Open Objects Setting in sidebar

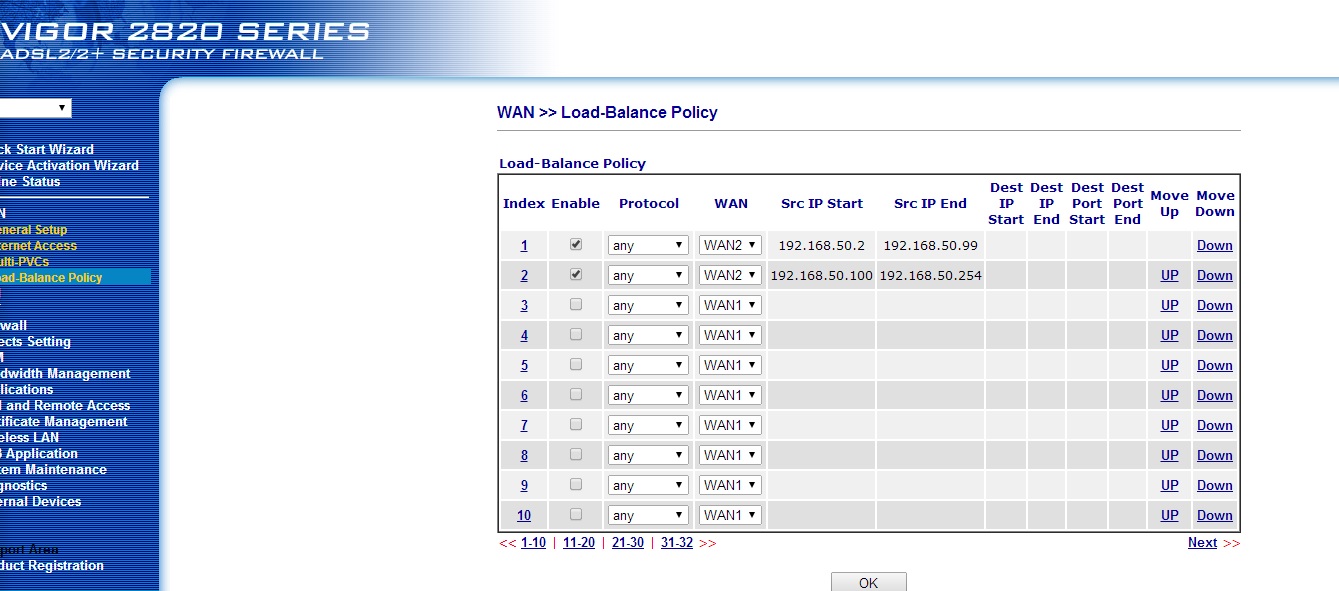tap(35, 341)
